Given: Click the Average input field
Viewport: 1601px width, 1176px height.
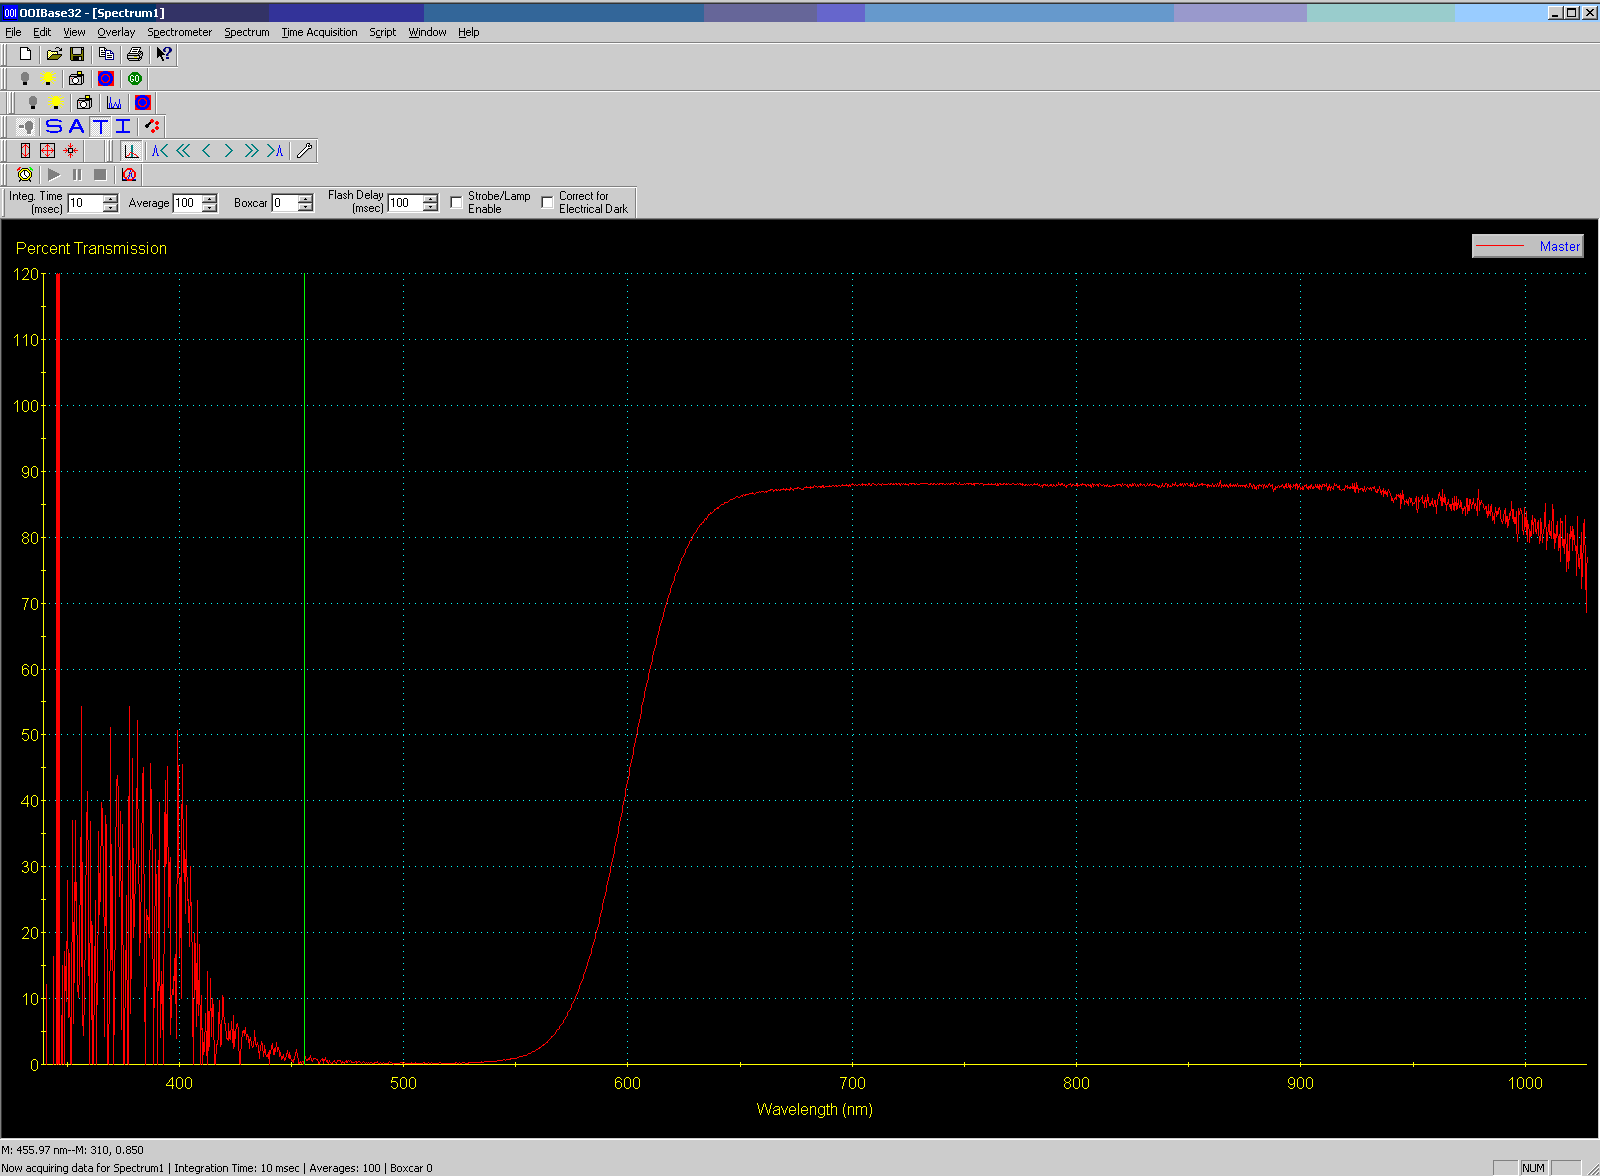Looking at the screenshot, I should 187,203.
